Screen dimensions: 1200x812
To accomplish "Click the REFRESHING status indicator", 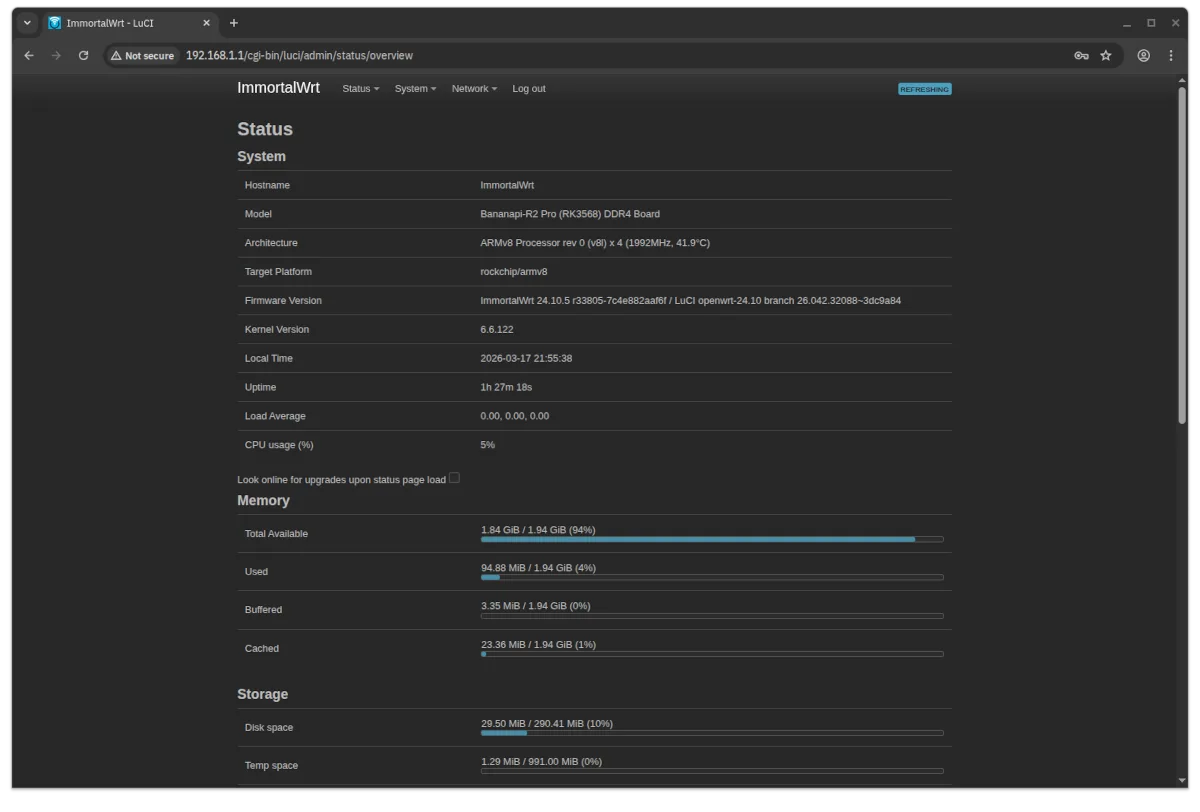I will coord(924,89).
